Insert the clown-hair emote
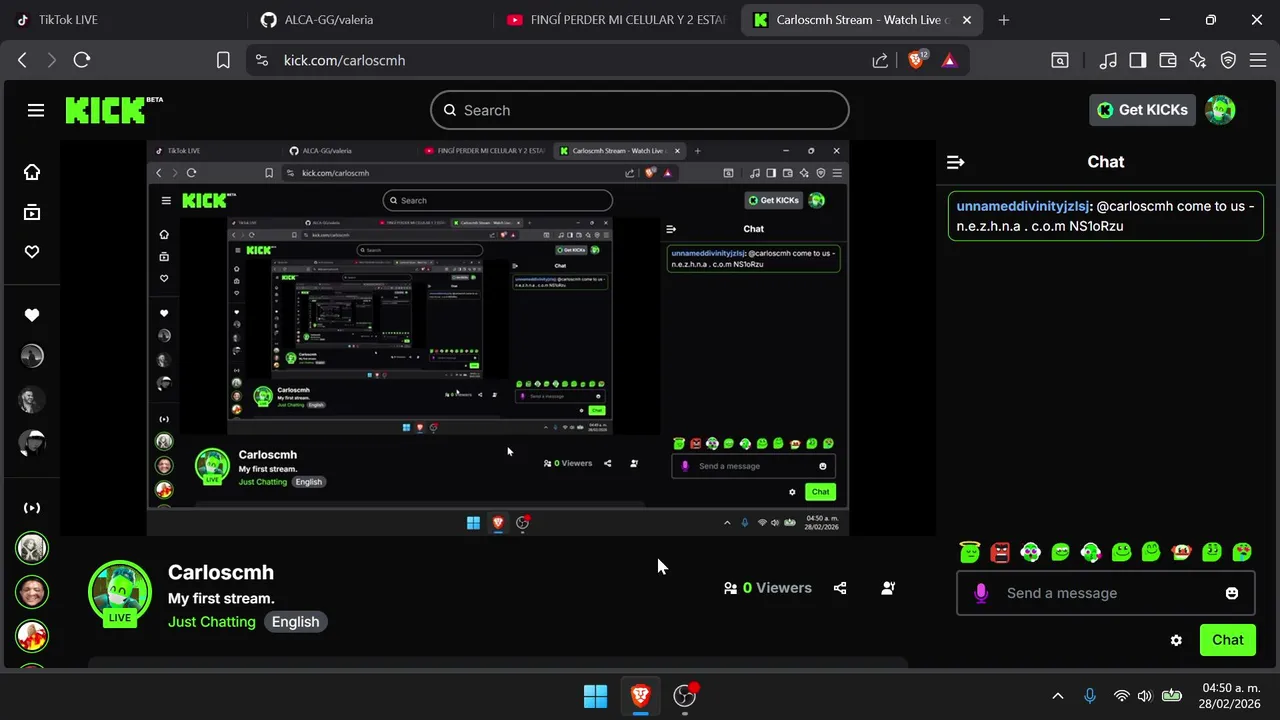 [1182, 551]
